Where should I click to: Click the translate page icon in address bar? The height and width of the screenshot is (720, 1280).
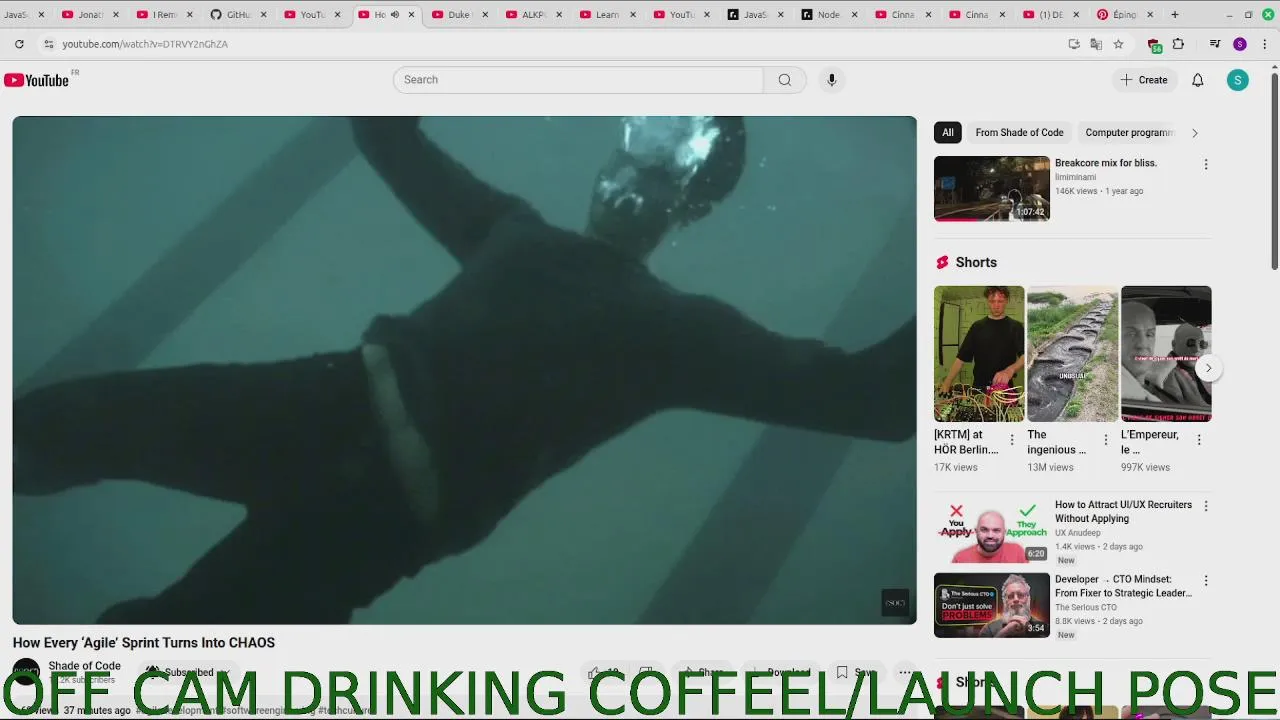pos(1096,44)
